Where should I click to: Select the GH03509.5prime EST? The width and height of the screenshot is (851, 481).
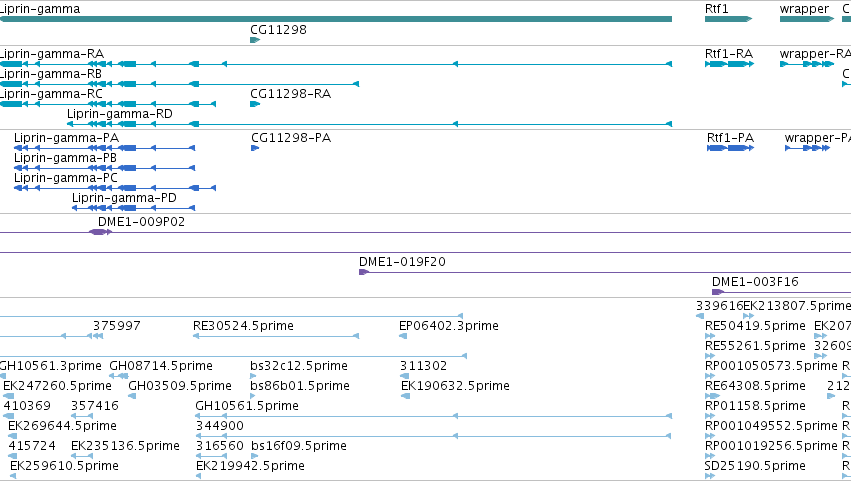[x=132, y=396]
